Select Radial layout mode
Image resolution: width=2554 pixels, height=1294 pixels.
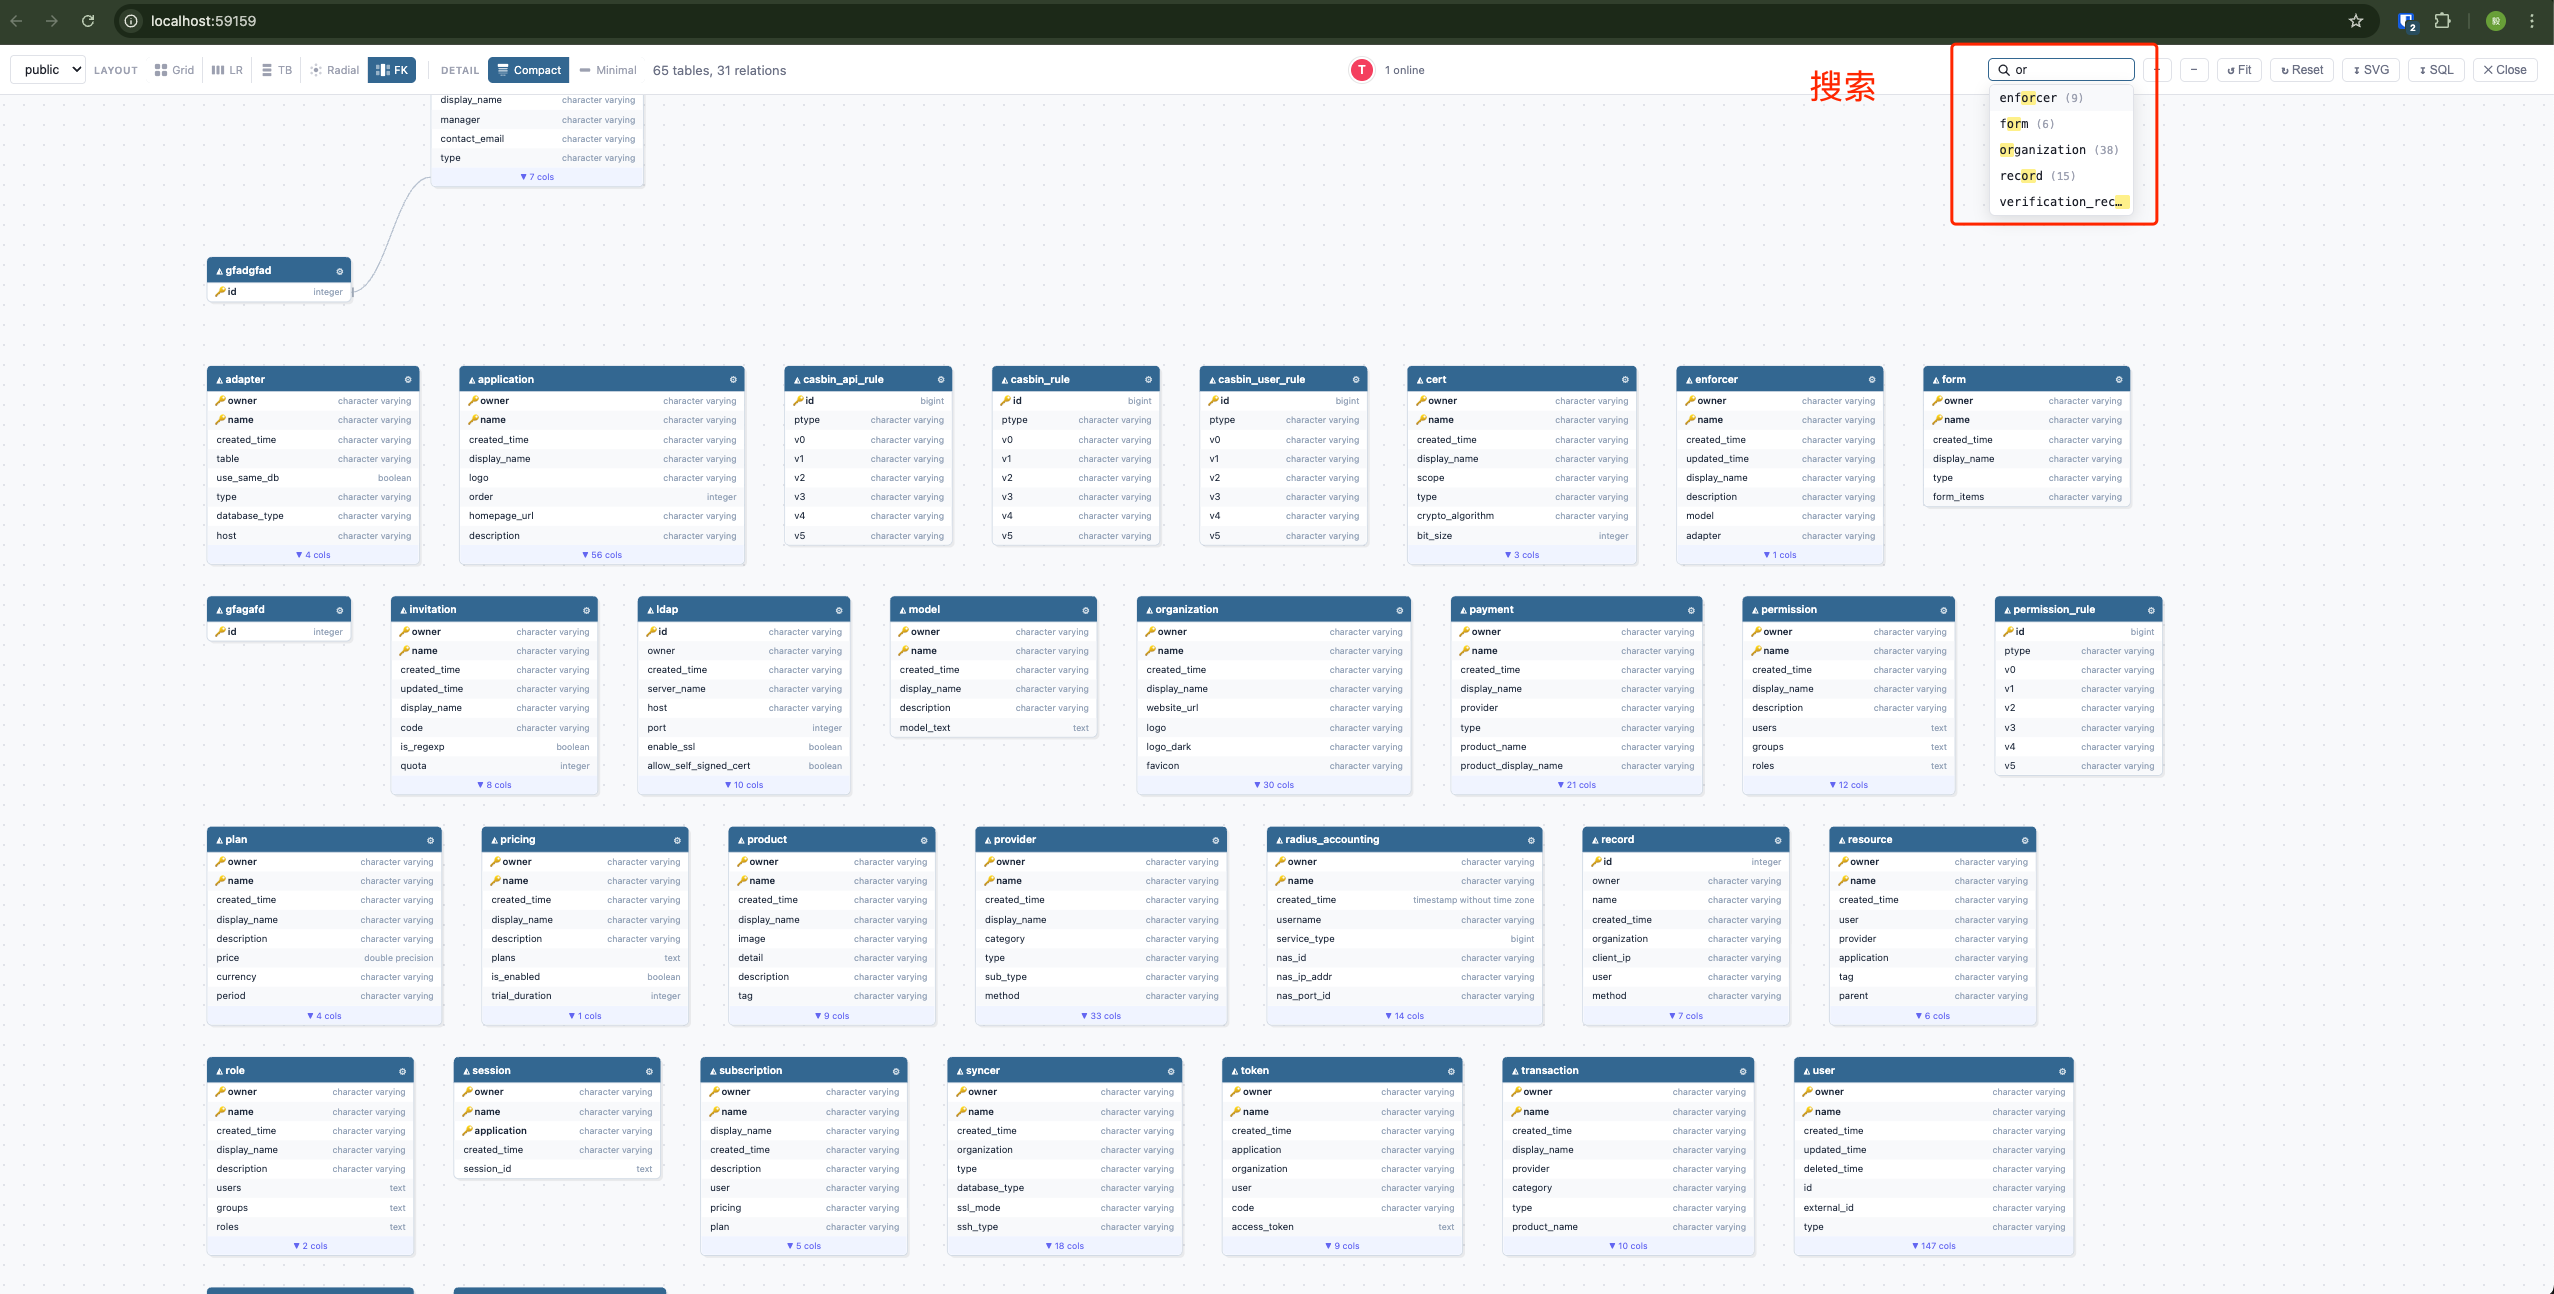click(x=334, y=70)
